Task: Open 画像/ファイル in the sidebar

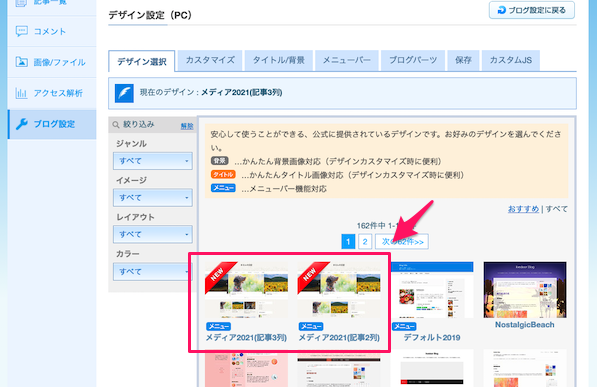Action: pos(52,62)
